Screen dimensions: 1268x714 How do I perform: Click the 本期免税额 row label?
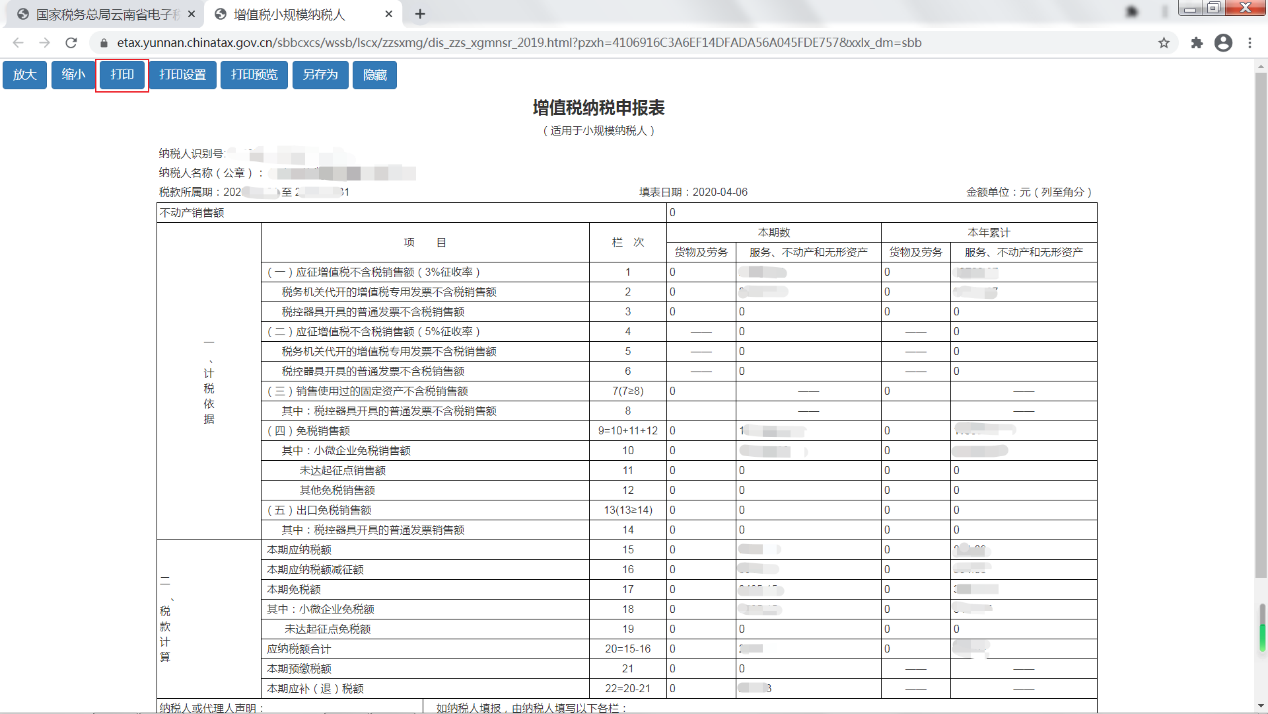pos(294,590)
